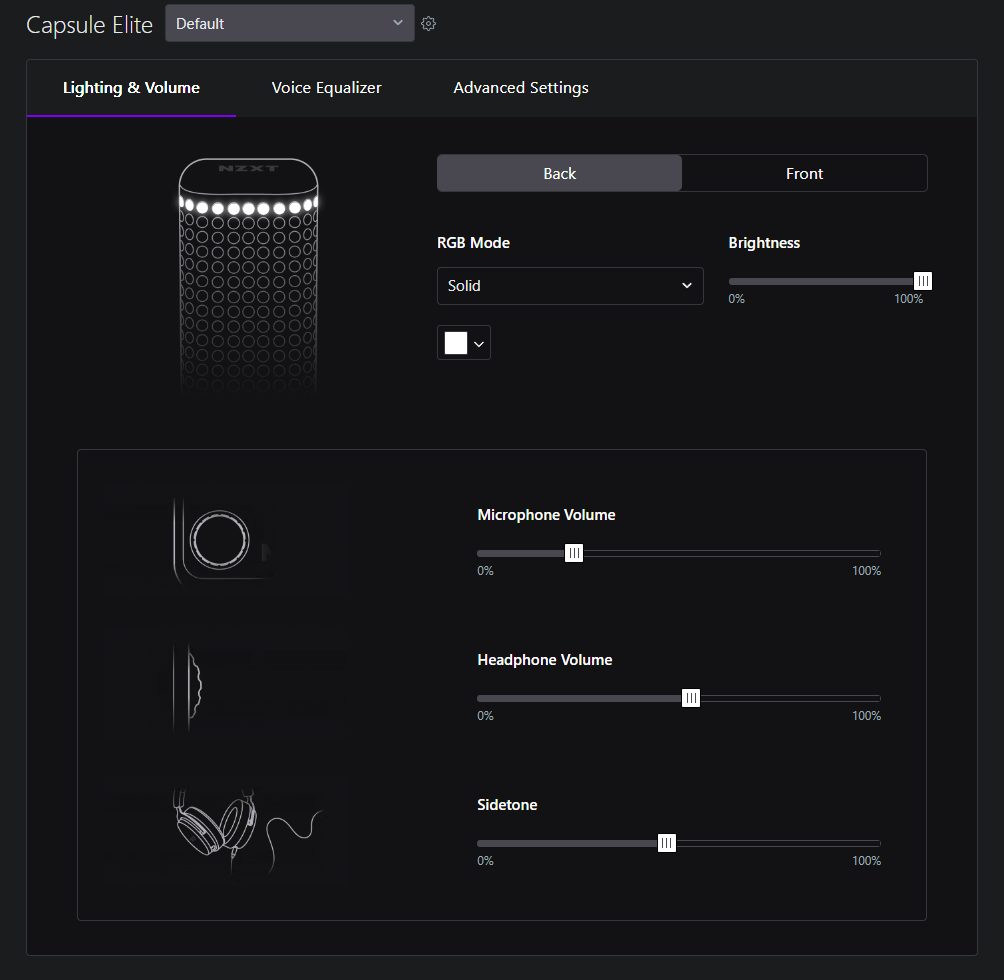Click the Sidetone slider handle
The width and height of the screenshot is (1004, 980).
click(667, 843)
